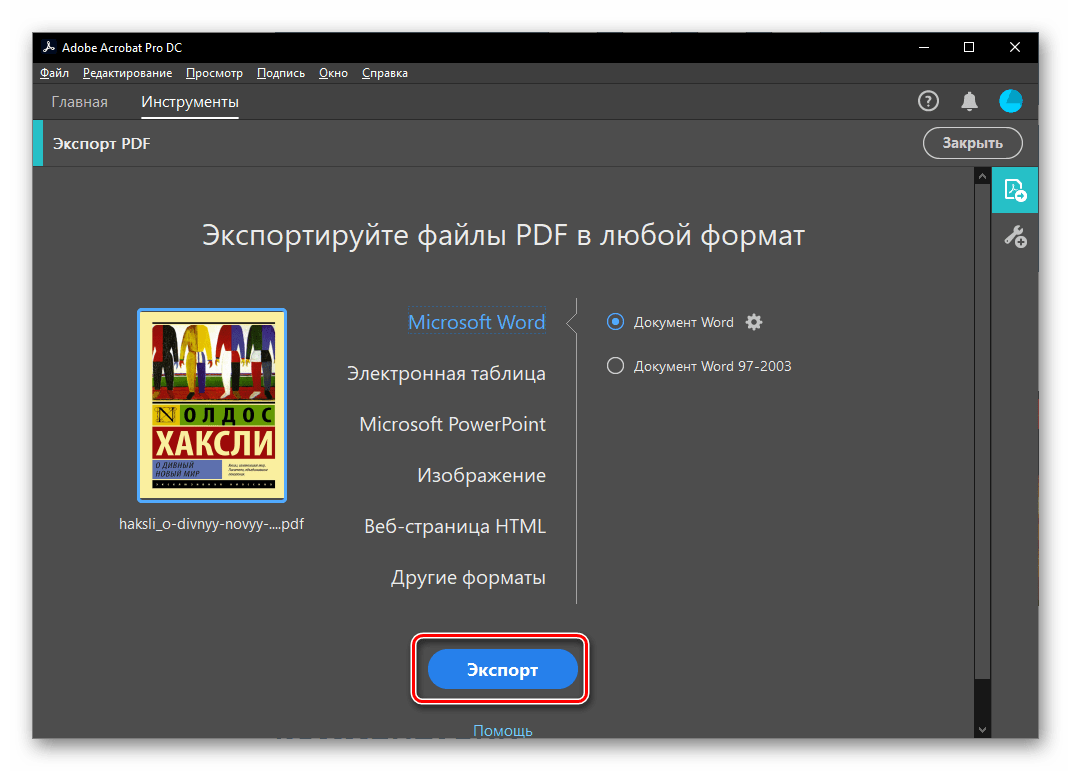Maximize the Acrobat window

tap(969, 47)
